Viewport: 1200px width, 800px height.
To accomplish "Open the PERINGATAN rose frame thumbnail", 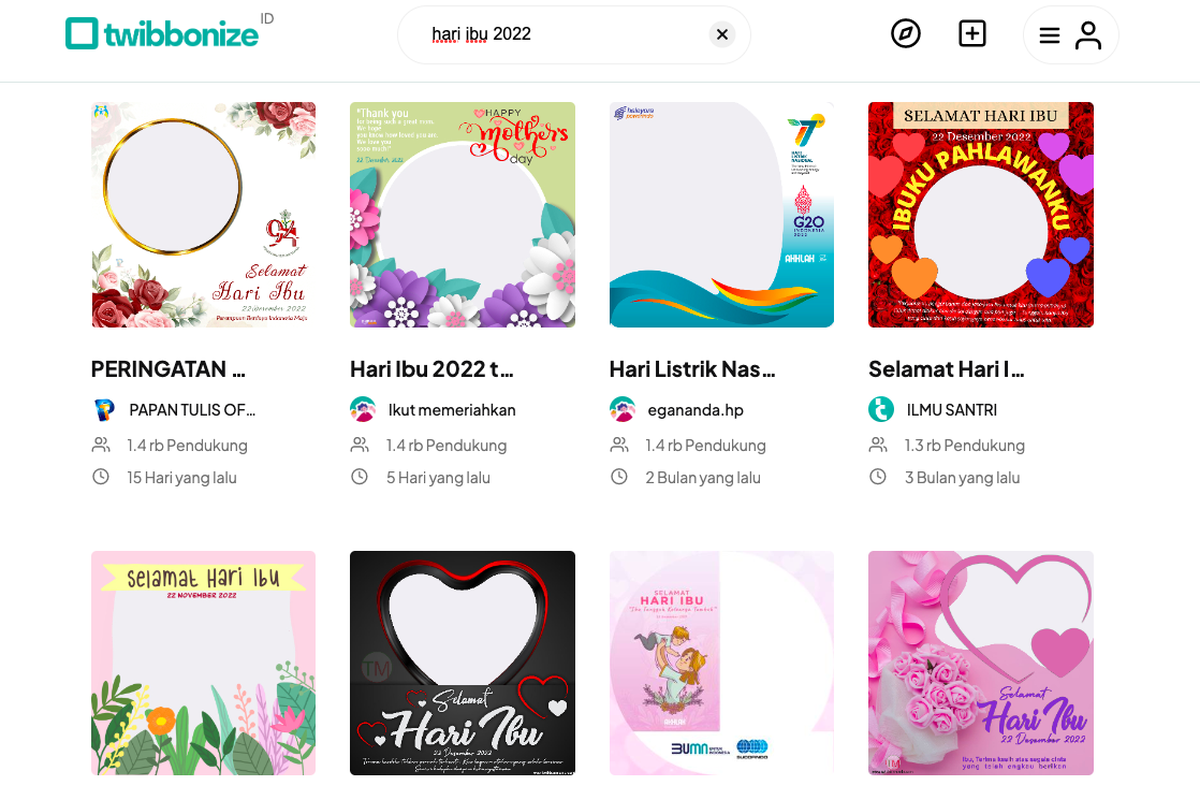I will click(x=203, y=214).
